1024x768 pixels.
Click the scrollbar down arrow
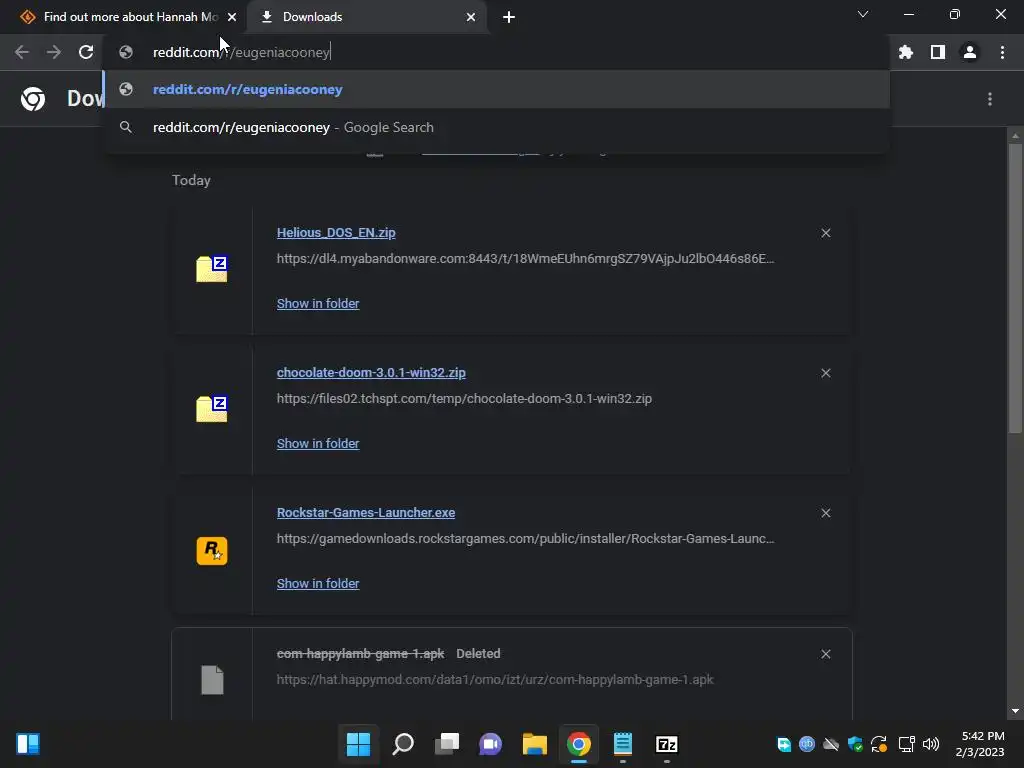coord(1015,711)
